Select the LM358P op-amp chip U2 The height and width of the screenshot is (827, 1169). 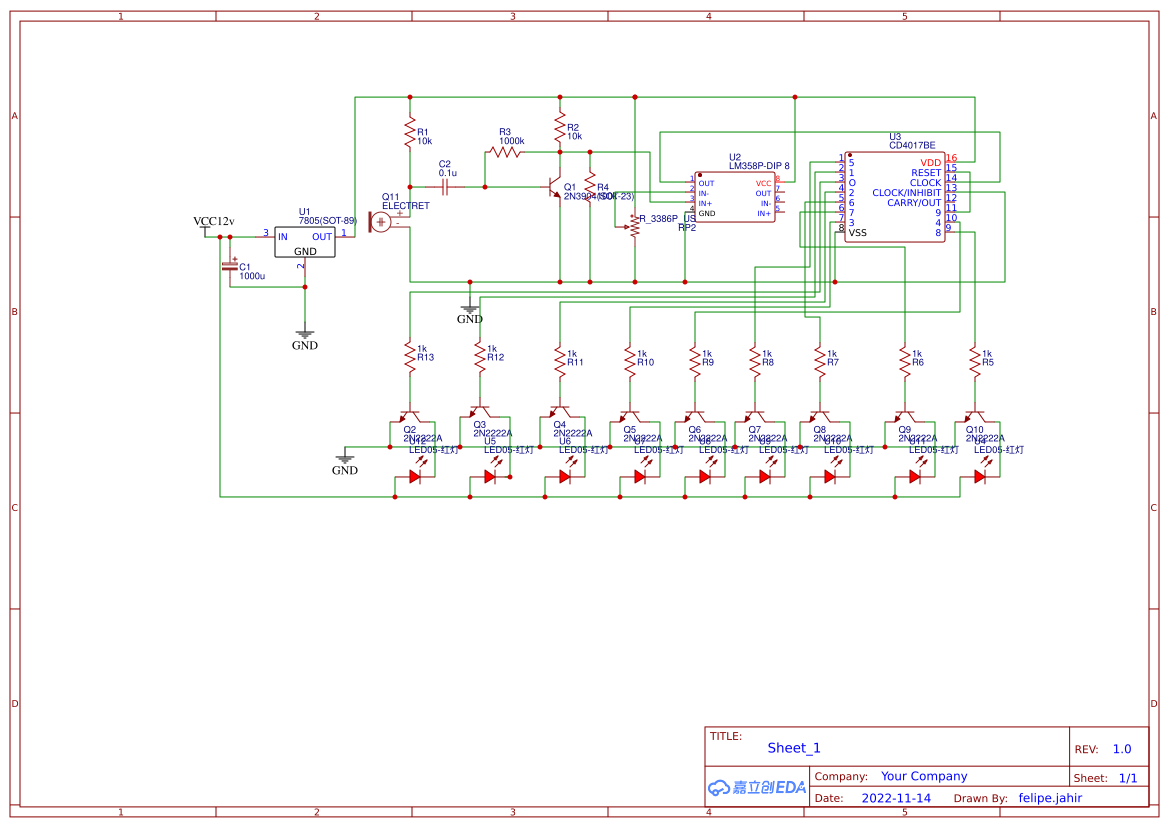click(x=735, y=196)
